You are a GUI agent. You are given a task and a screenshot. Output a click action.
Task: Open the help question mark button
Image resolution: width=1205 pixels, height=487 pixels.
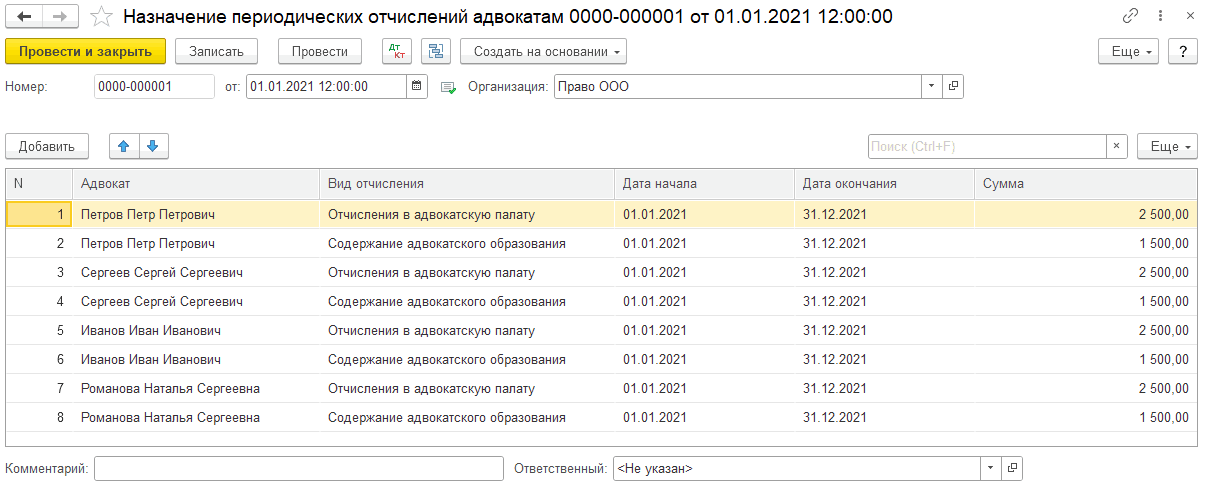tap(1182, 52)
